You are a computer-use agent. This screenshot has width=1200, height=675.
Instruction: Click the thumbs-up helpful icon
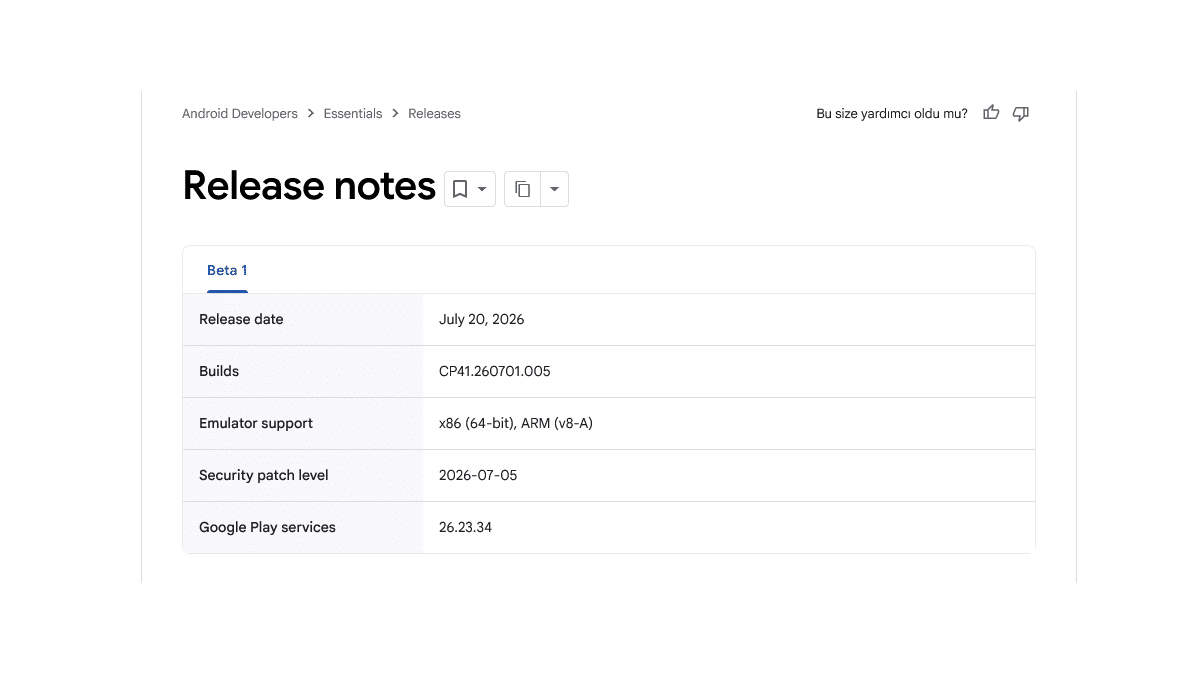[x=991, y=113]
